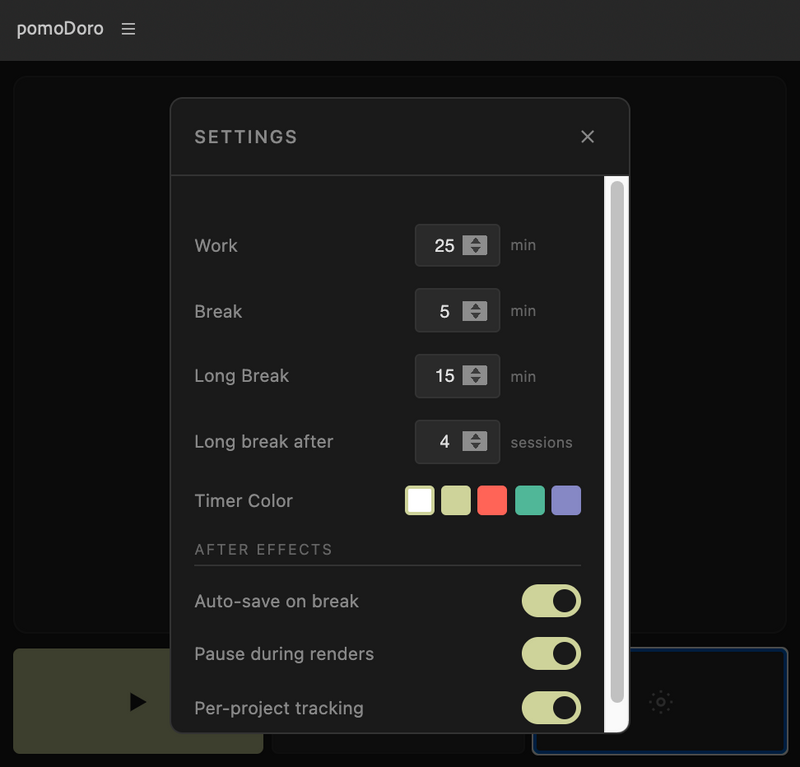Select the red timer color swatch

pos(492,500)
